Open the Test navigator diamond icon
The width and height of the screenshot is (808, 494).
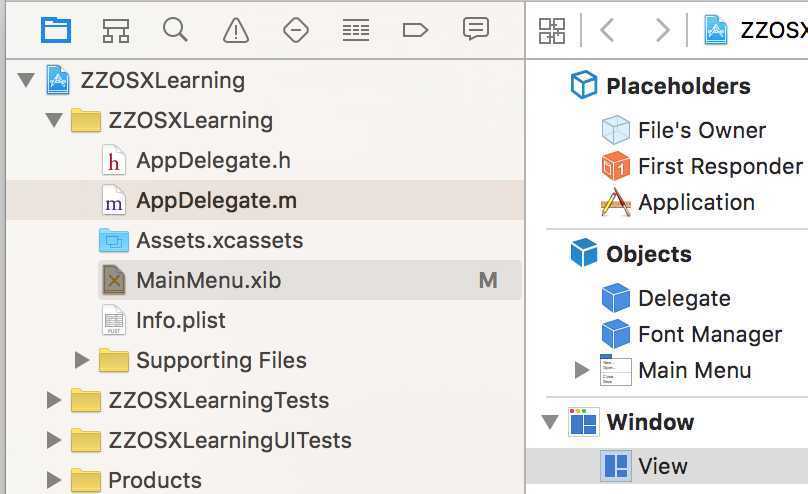pyautogui.click(x=296, y=30)
